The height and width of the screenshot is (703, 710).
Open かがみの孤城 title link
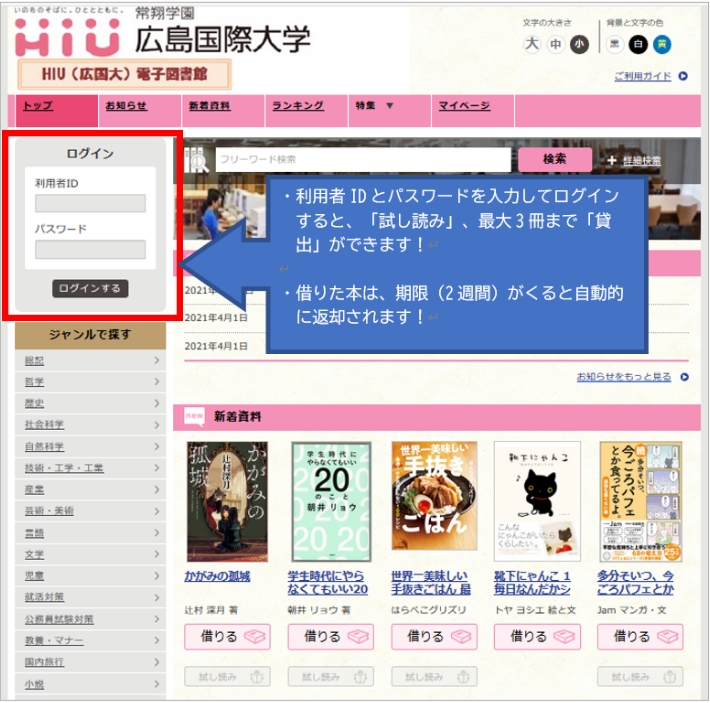pyautogui.click(x=217, y=576)
